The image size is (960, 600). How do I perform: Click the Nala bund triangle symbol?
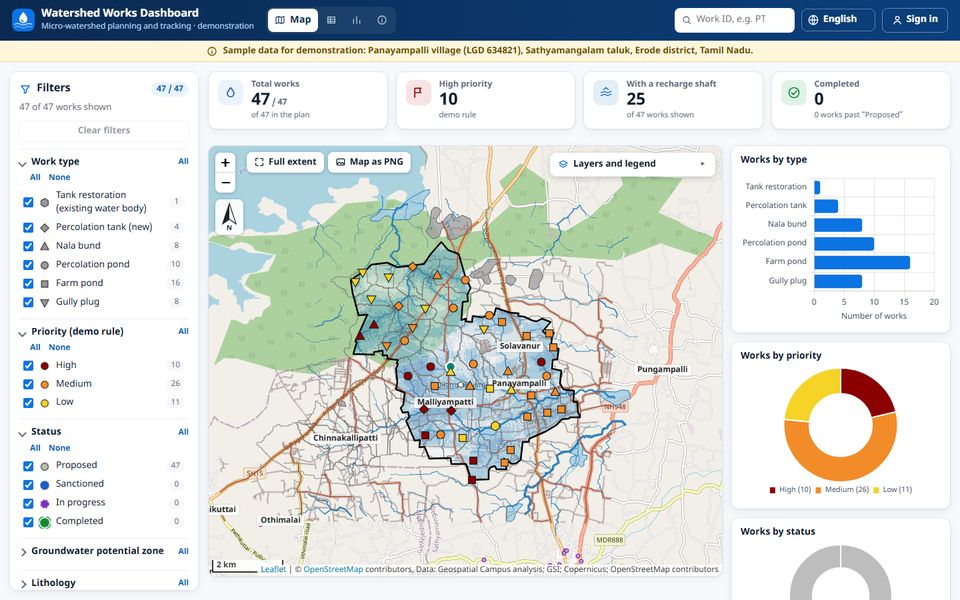[45, 246]
